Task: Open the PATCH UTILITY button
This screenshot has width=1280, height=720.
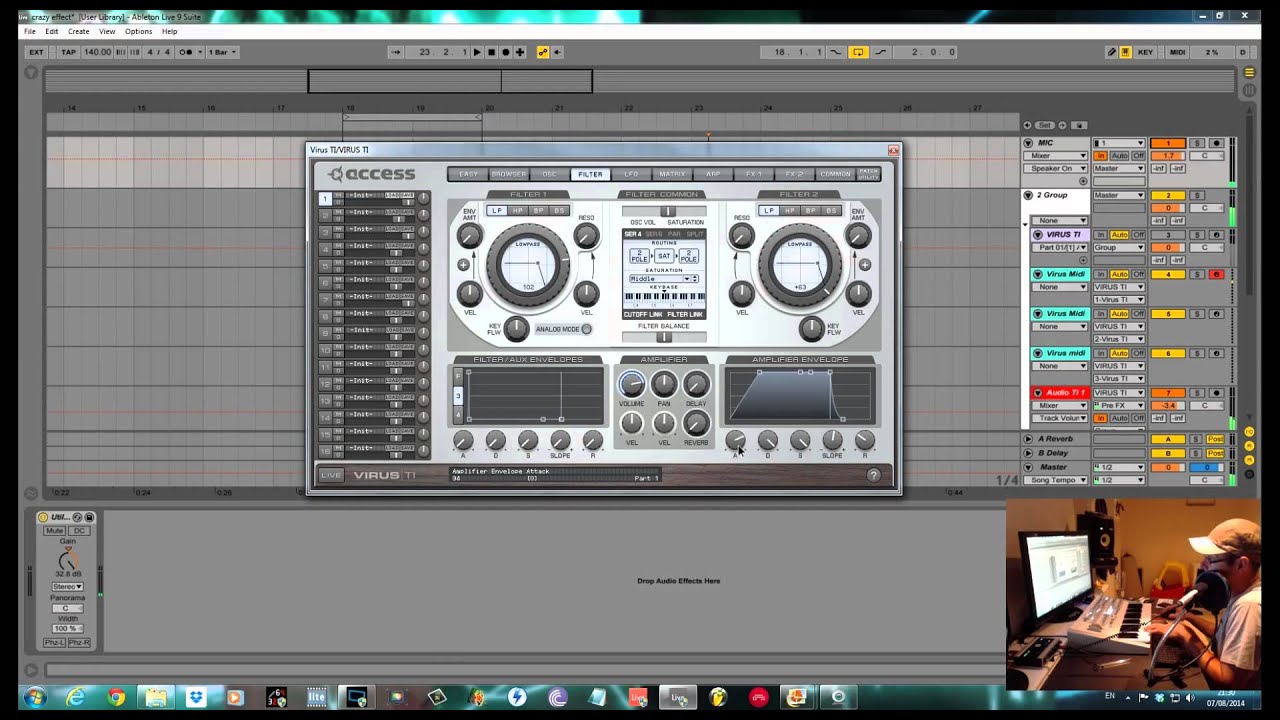Action: (x=868, y=174)
